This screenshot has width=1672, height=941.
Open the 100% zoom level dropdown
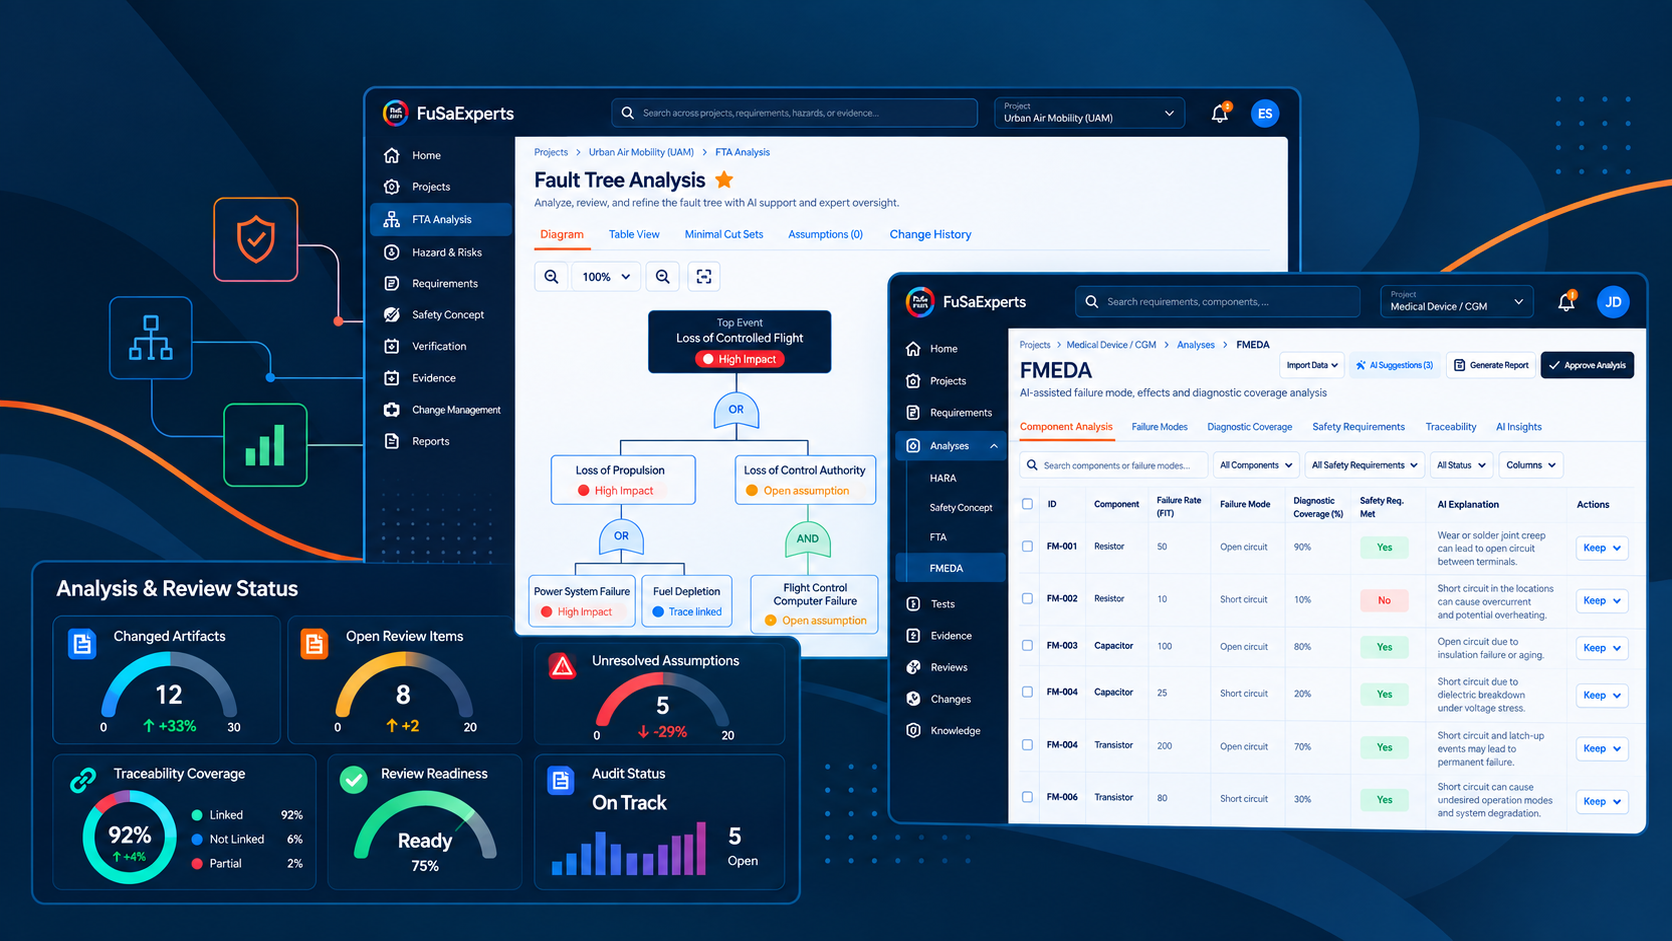tap(606, 277)
